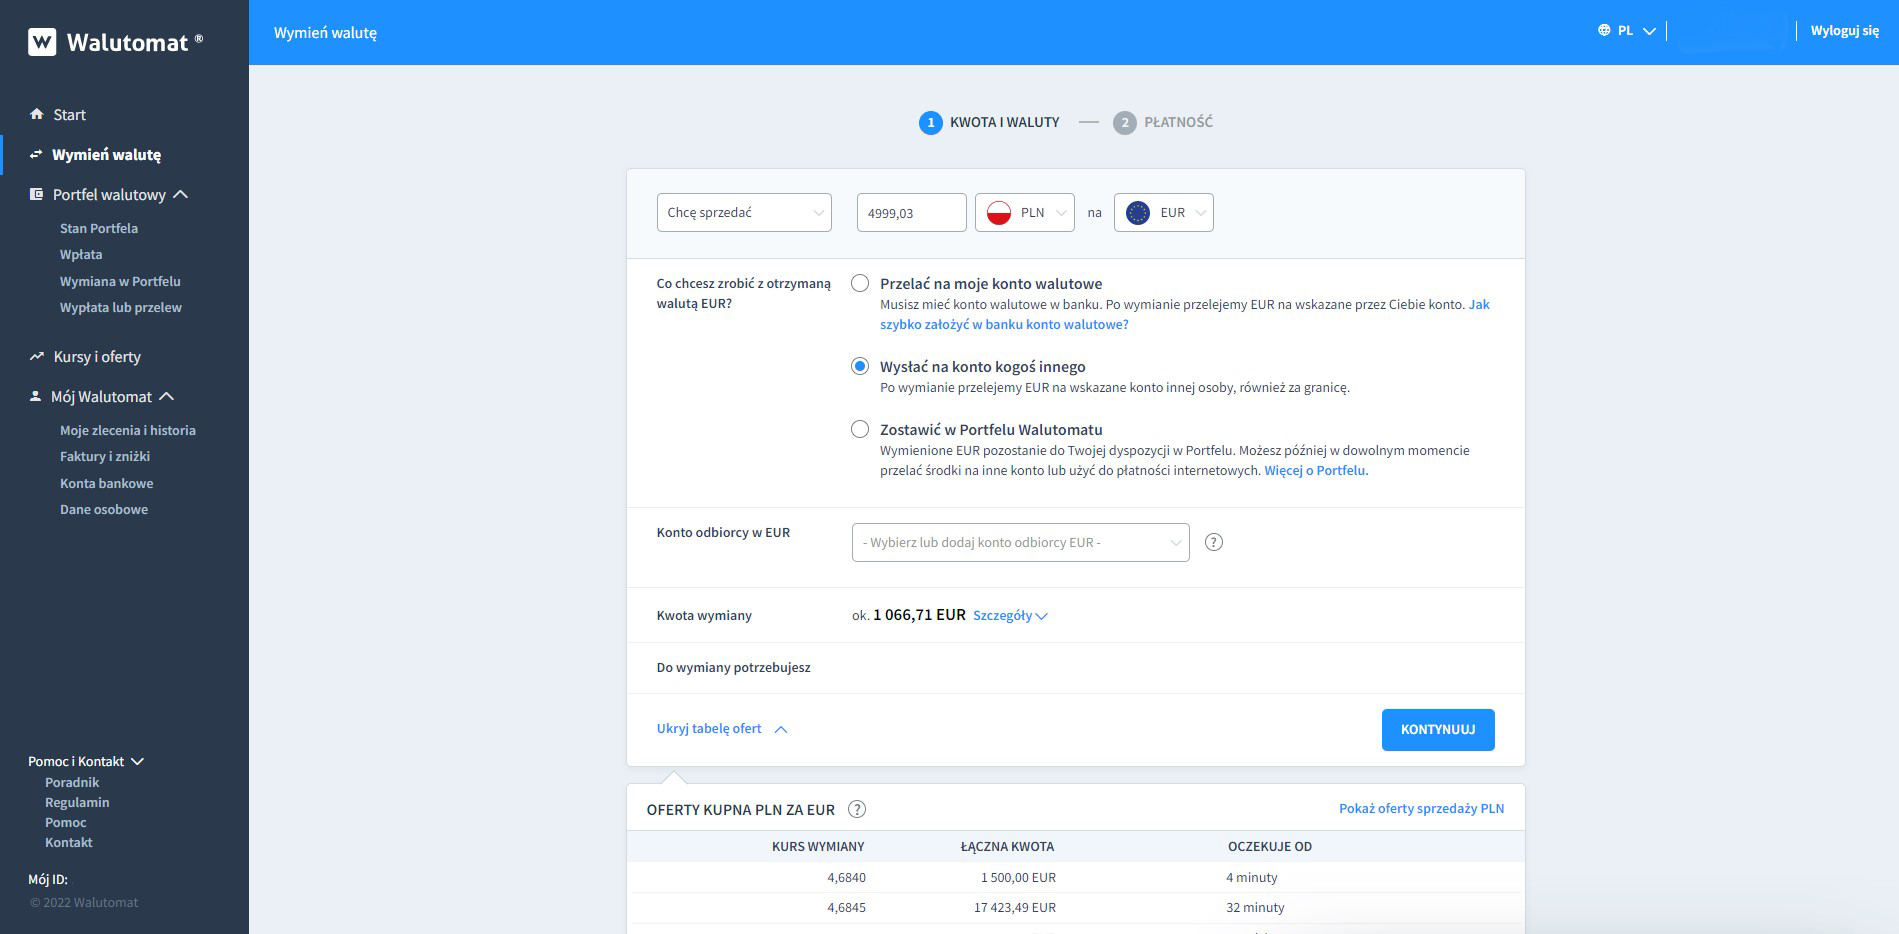
Task: Open Pomoc link in sidebar
Action: [66, 822]
